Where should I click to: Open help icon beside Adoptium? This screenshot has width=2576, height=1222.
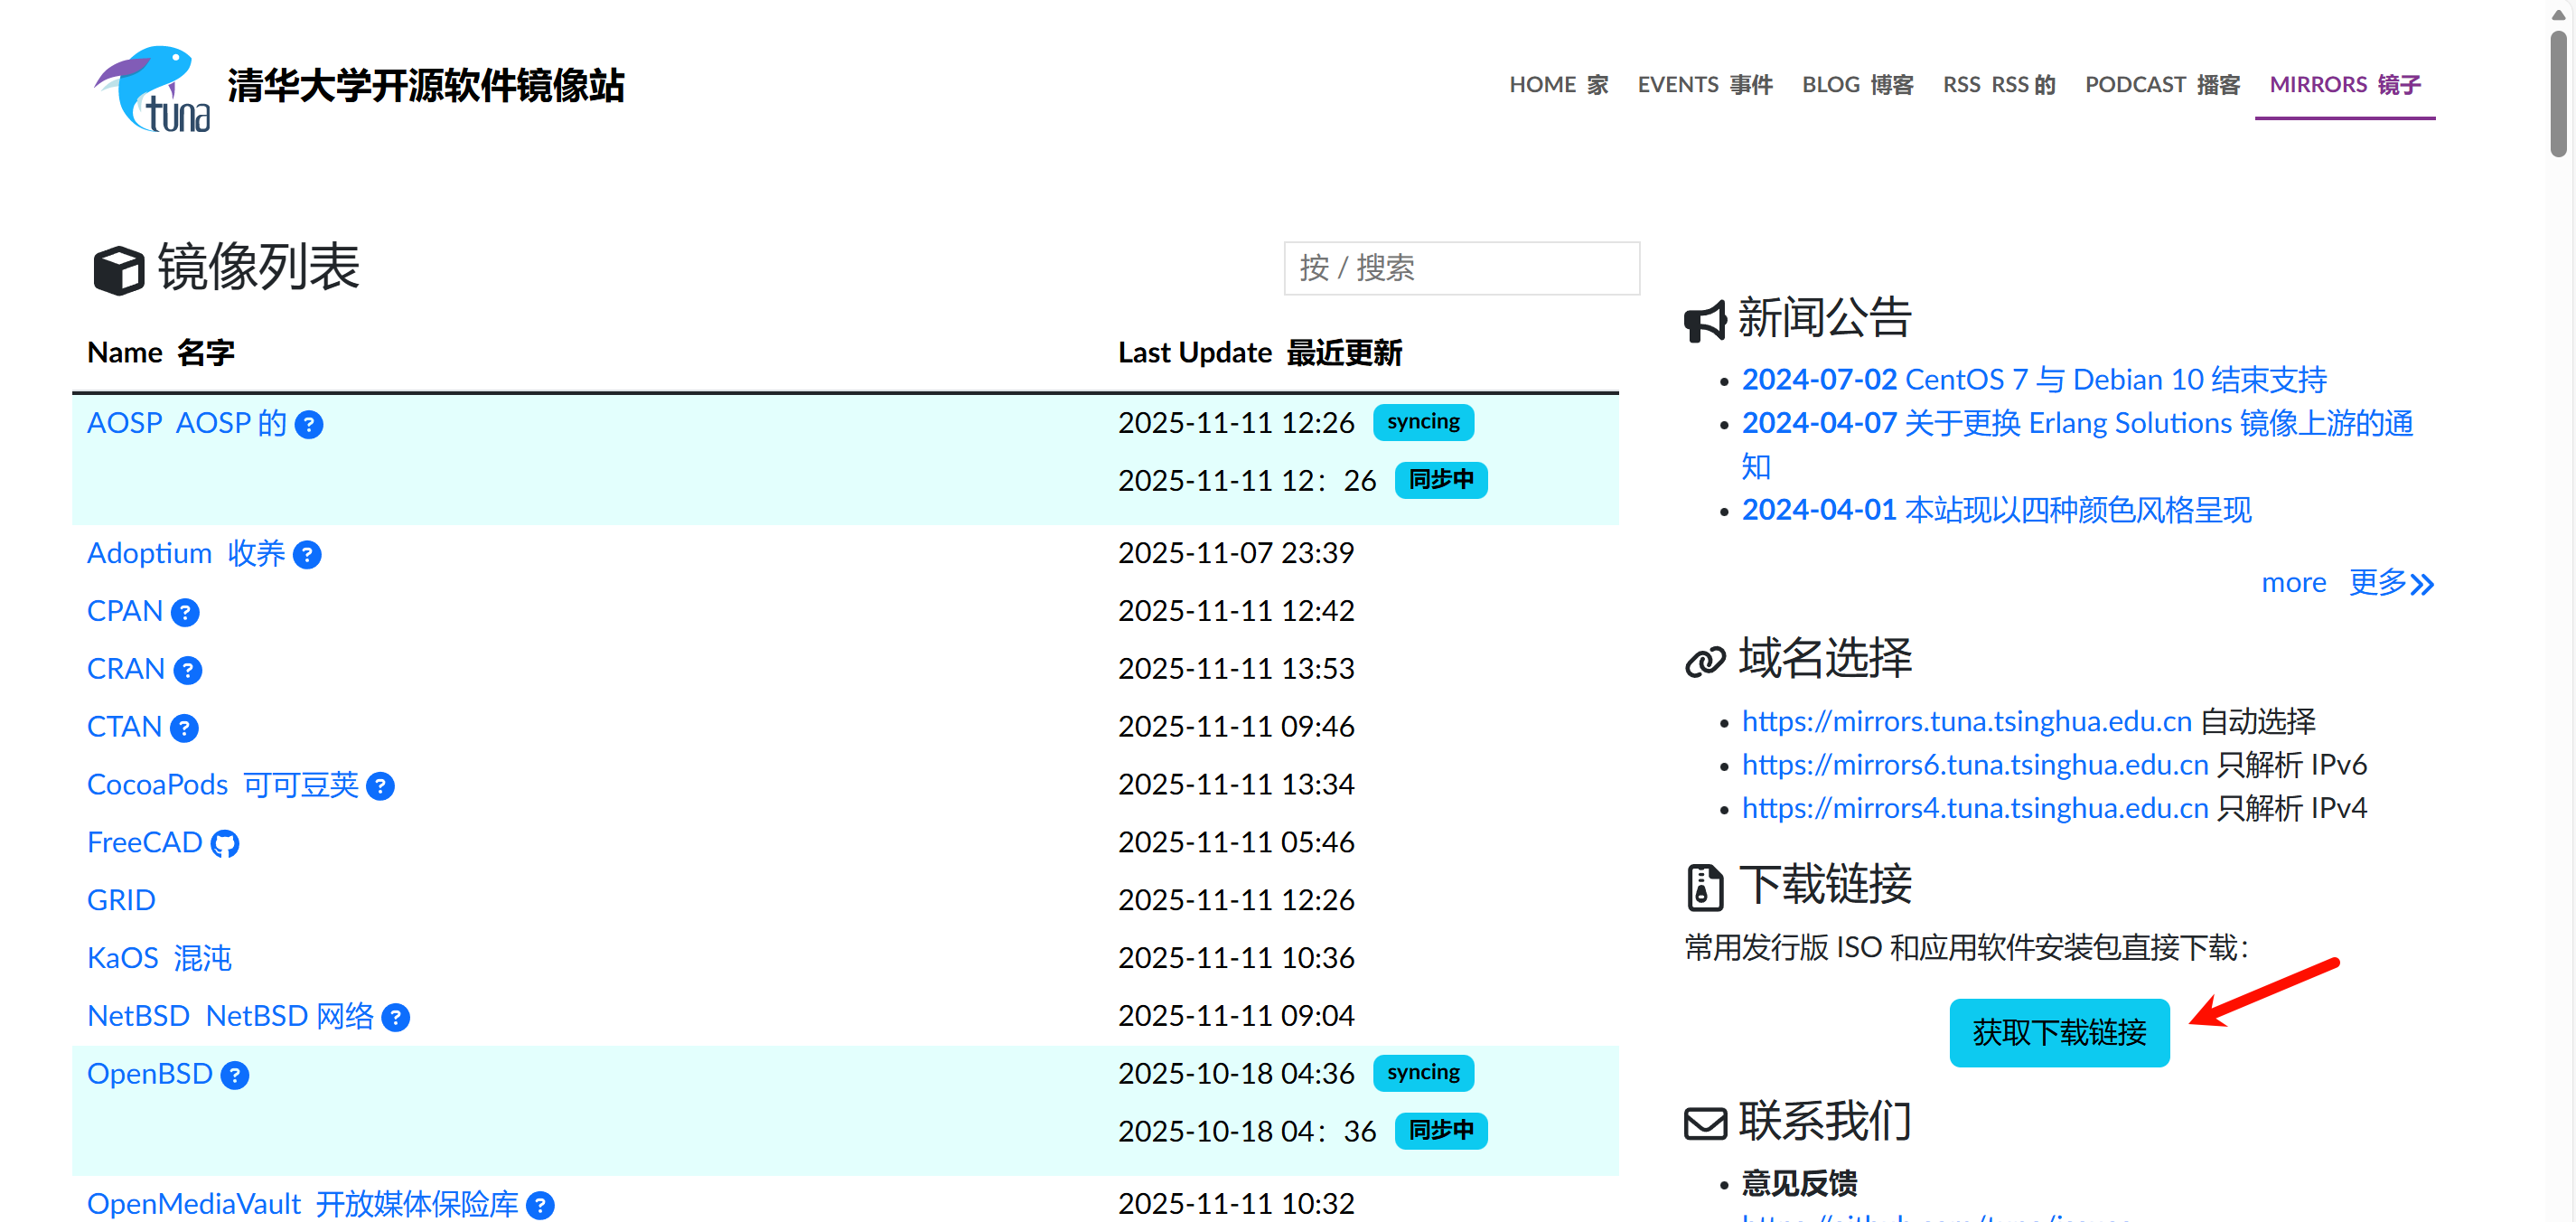point(307,555)
